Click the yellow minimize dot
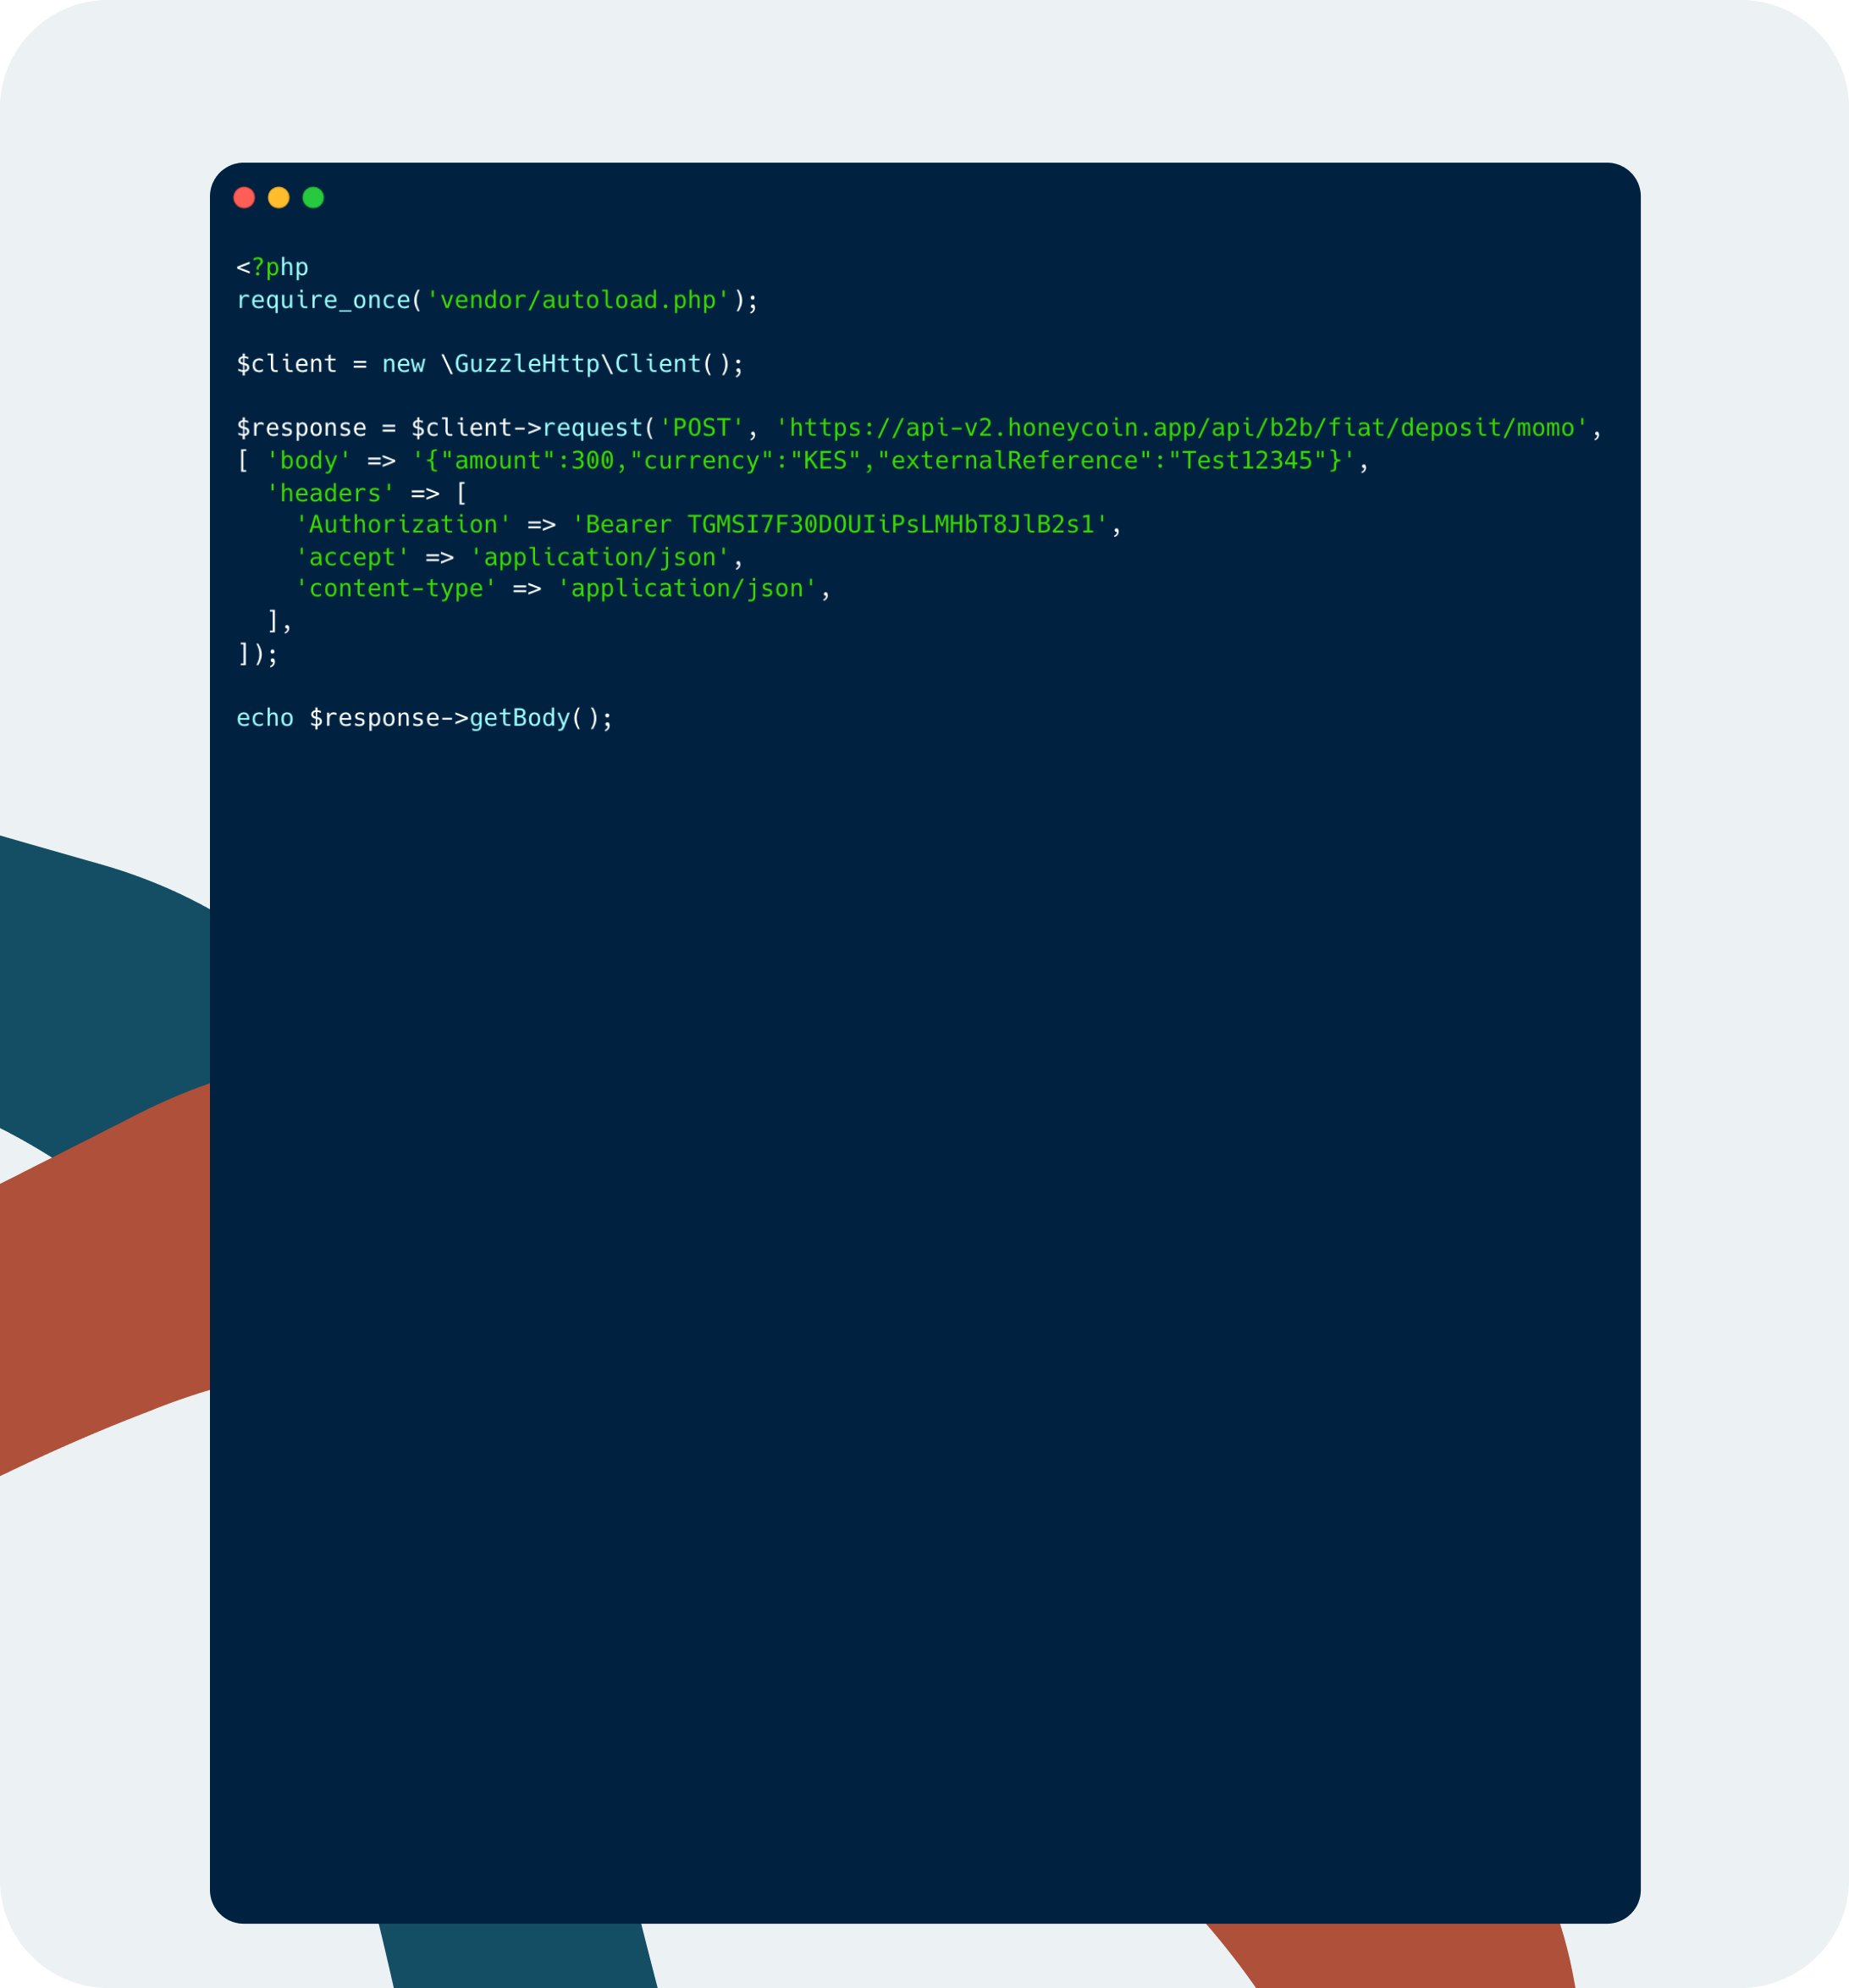The width and height of the screenshot is (1849, 1988). (279, 198)
